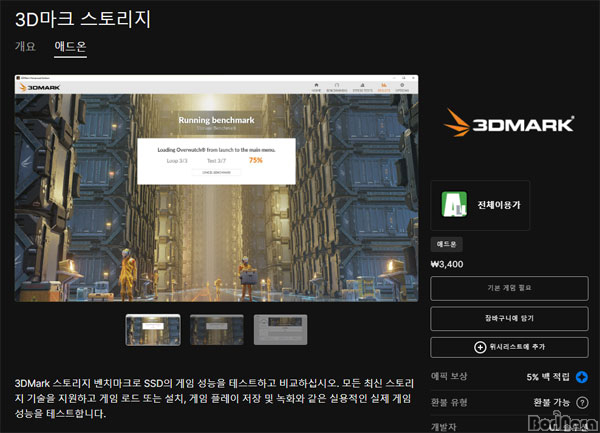Image resolution: width=600 pixels, height=433 pixels.
Task: Click the ₩3,400 price
Action: point(447,264)
